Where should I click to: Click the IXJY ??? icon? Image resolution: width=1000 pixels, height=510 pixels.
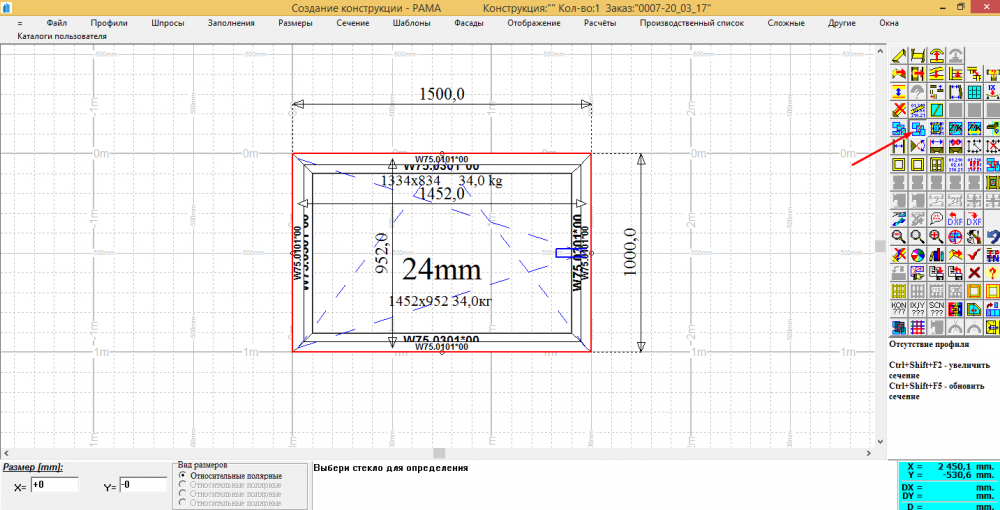click(918, 310)
